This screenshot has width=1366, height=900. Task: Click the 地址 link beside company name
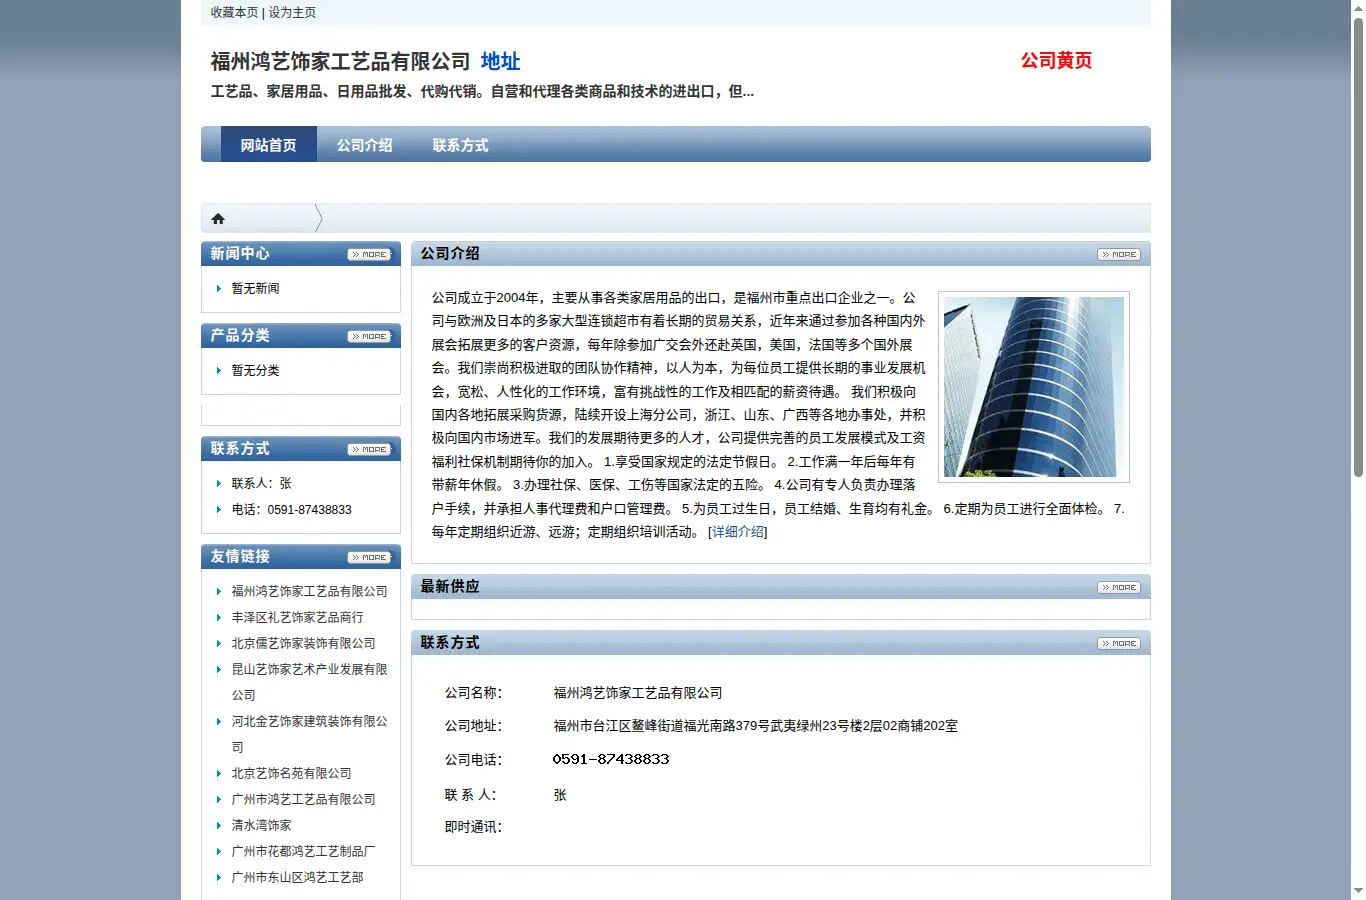[x=500, y=61]
